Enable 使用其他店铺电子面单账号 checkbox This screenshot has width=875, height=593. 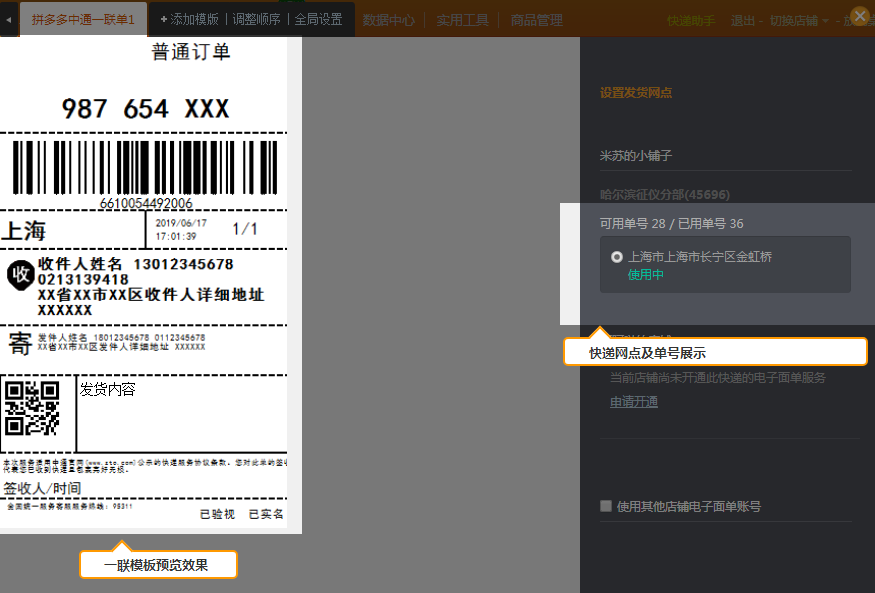pyautogui.click(x=606, y=506)
